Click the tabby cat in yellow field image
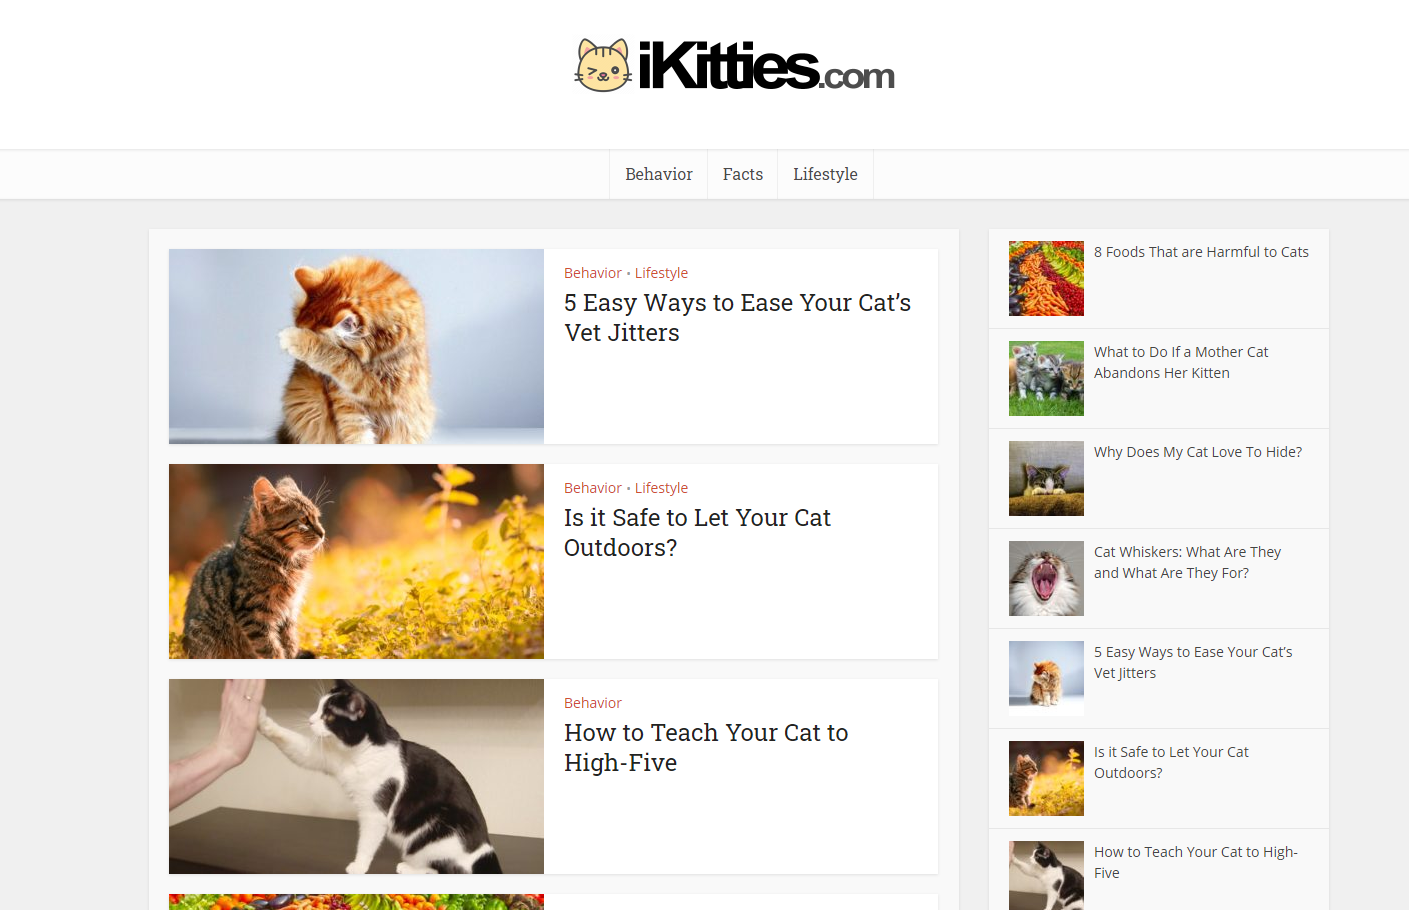1409x910 pixels. click(x=356, y=561)
